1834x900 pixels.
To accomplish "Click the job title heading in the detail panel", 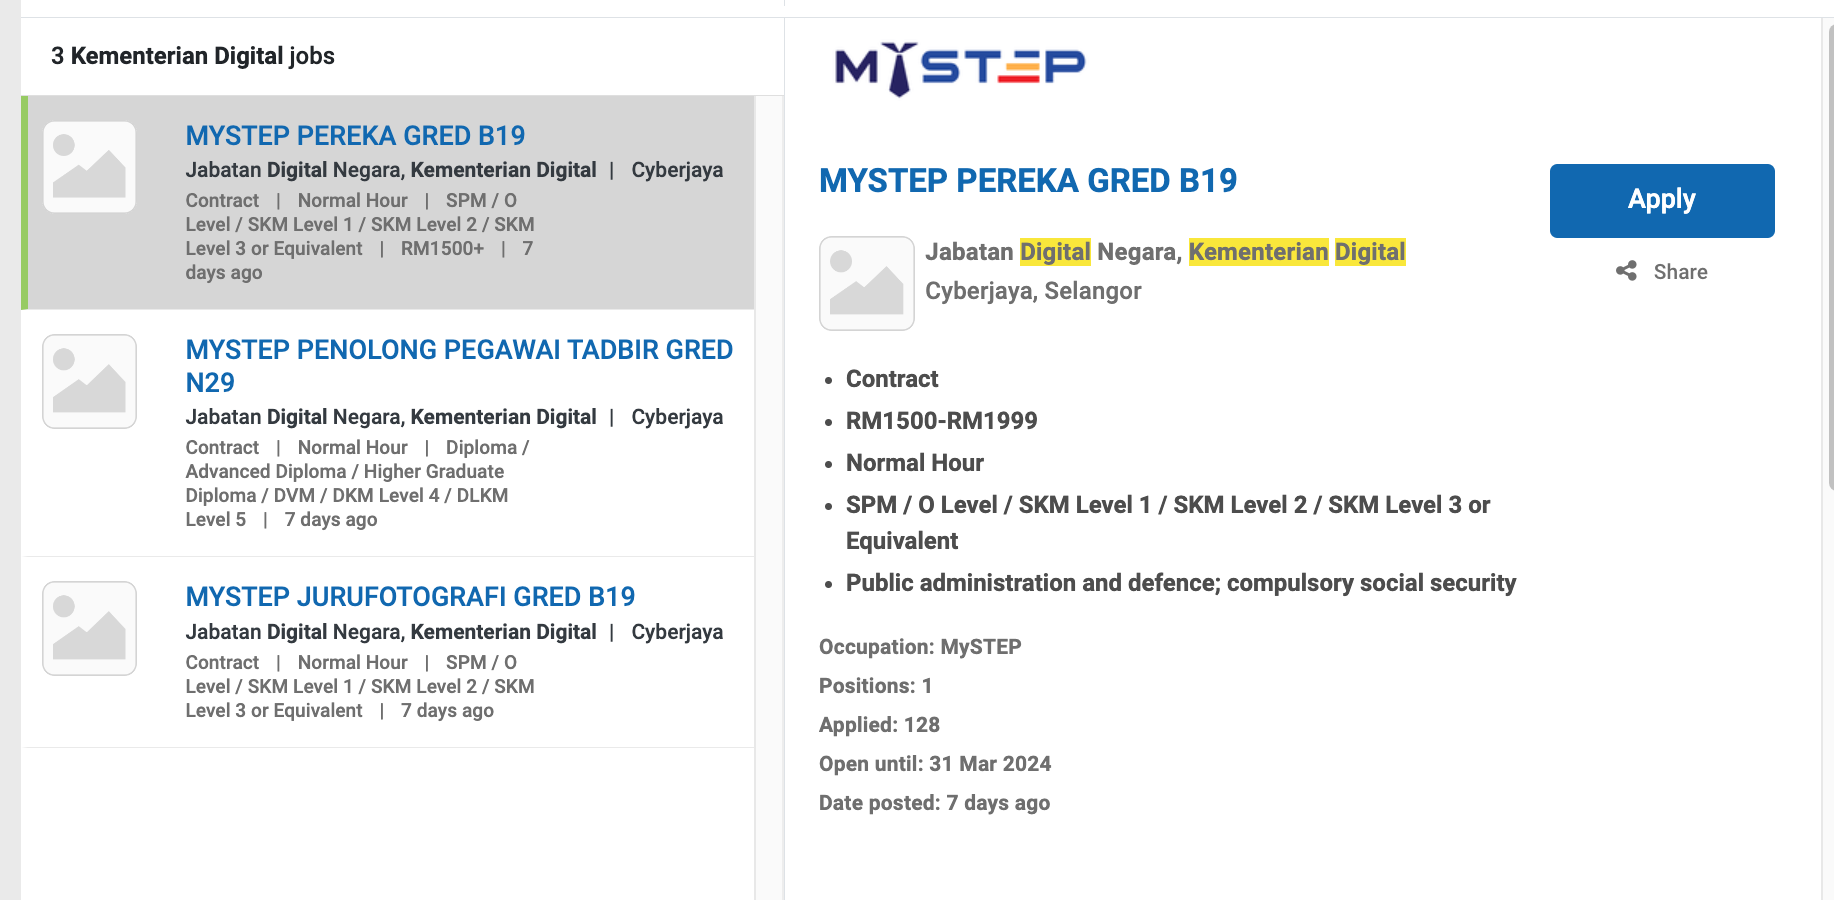I will point(1027,181).
